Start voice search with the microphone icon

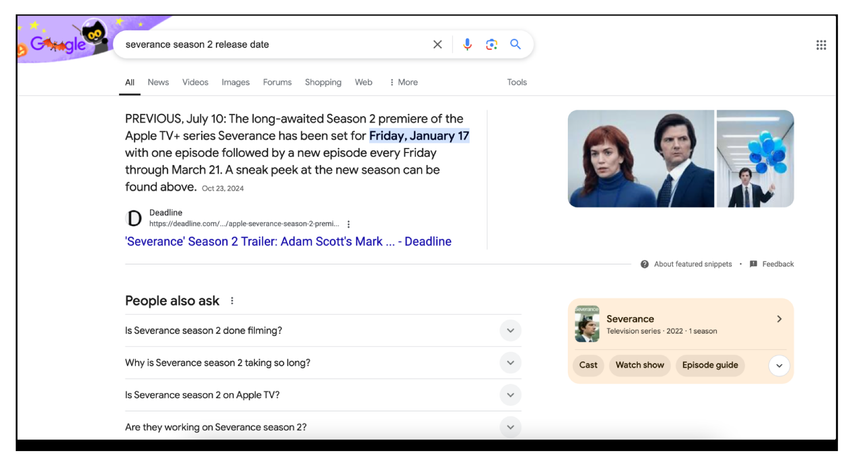467,45
